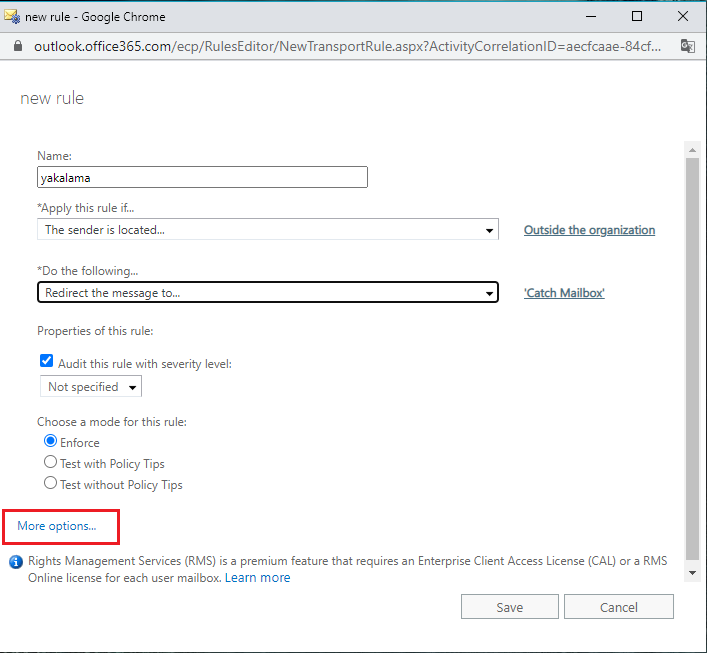The image size is (707, 653).
Task: Click the padlock site security icon
Action: 18,46
